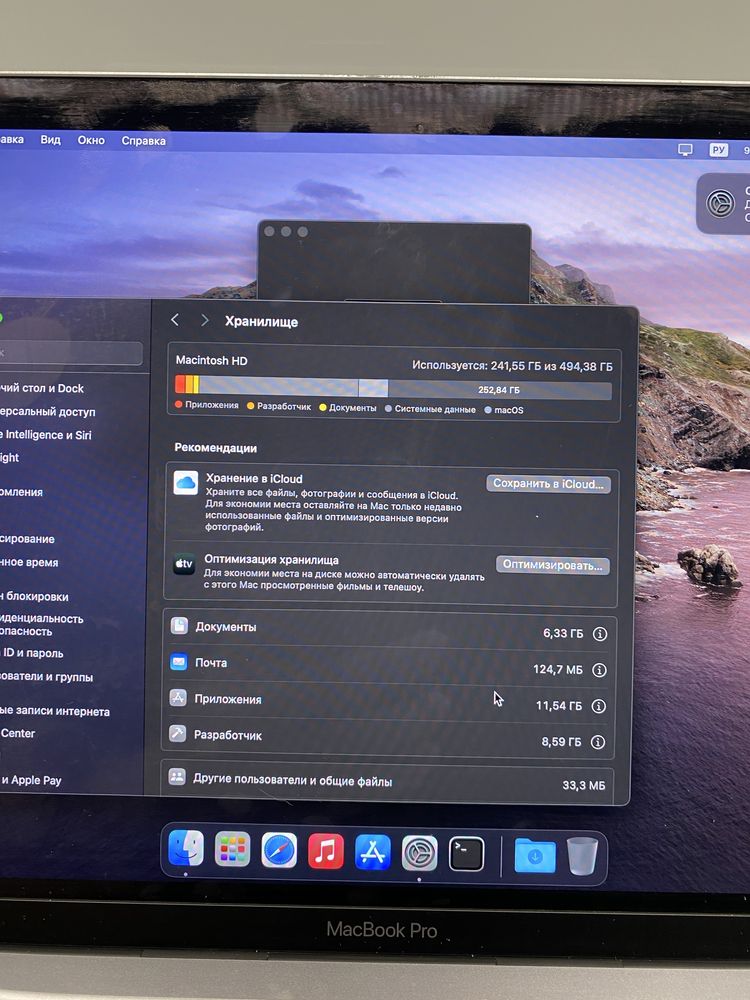Viewport: 750px width, 1000px height.
Task: Open the Вид menu
Action: point(50,140)
